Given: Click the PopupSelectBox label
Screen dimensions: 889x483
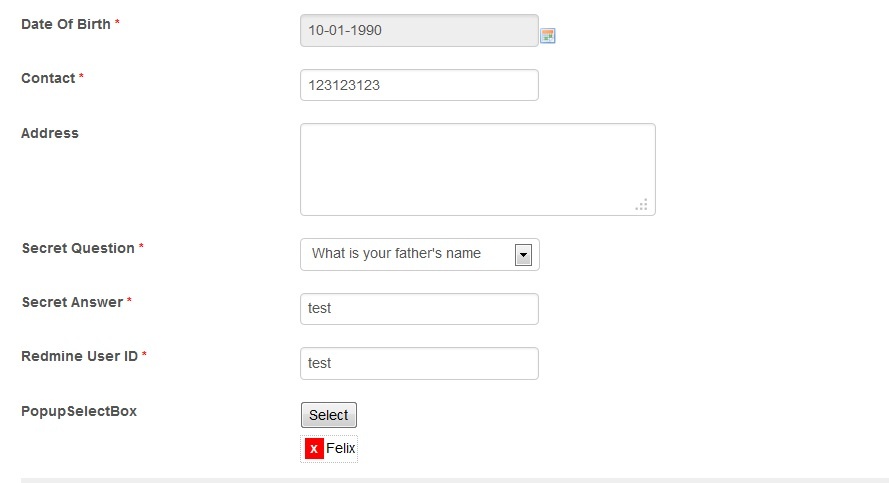Looking at the screenshot, I should pos(79,411).
